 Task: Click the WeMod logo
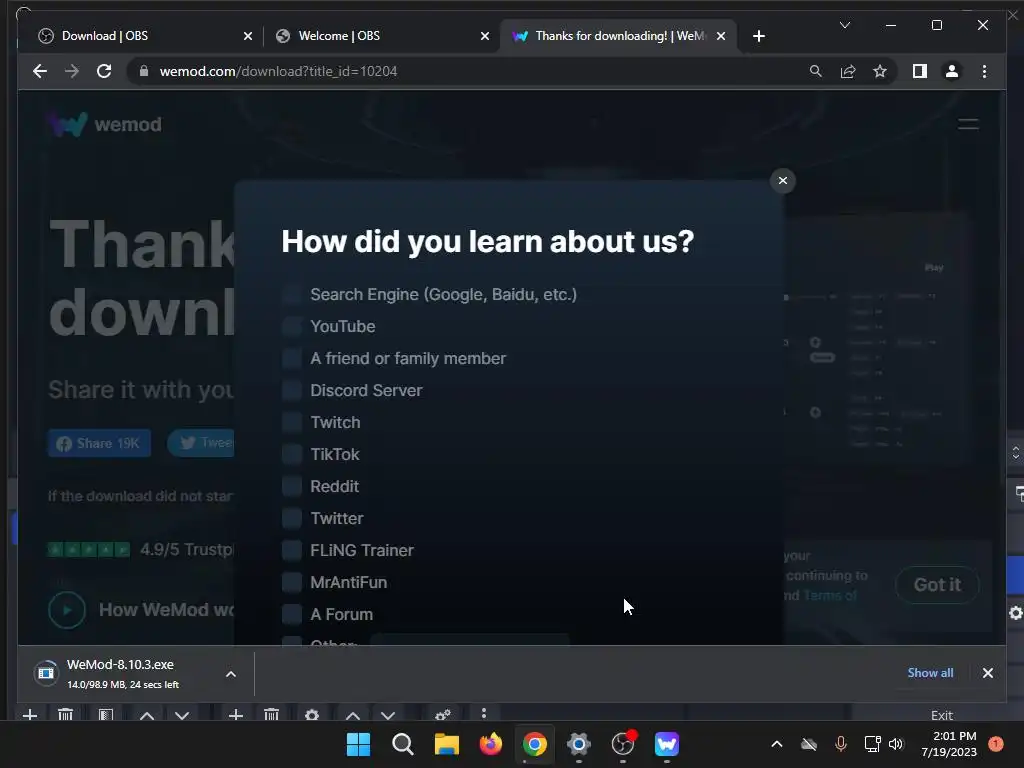pos(106,124)
